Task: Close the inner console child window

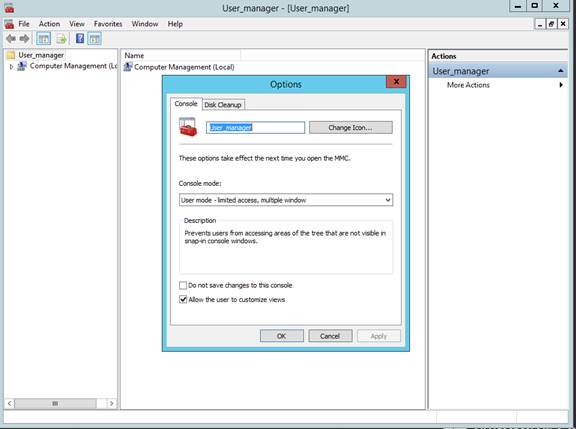Action: 563,24
